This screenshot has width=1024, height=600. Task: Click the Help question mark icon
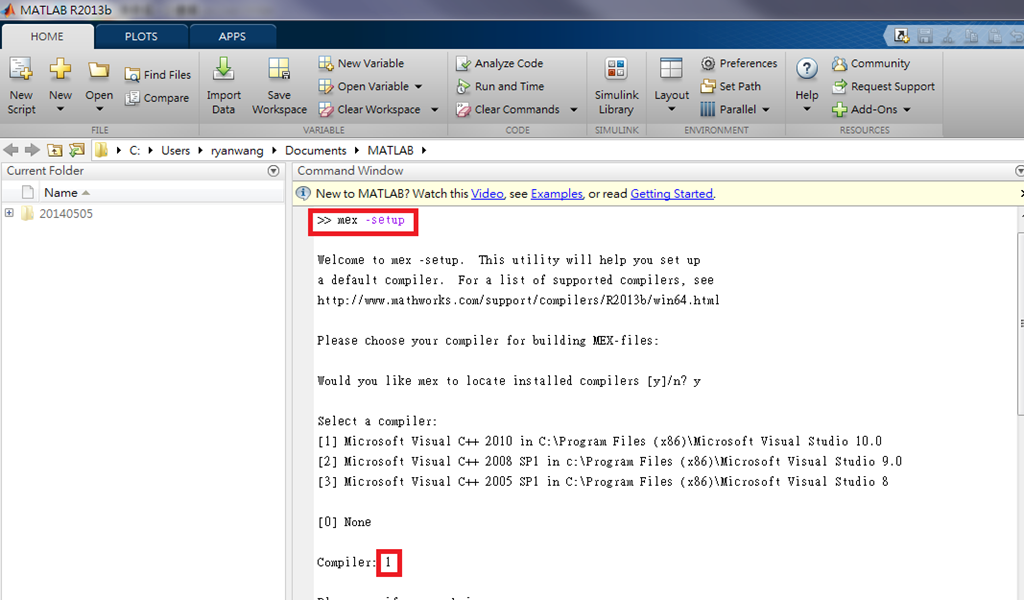coord(807,68)
